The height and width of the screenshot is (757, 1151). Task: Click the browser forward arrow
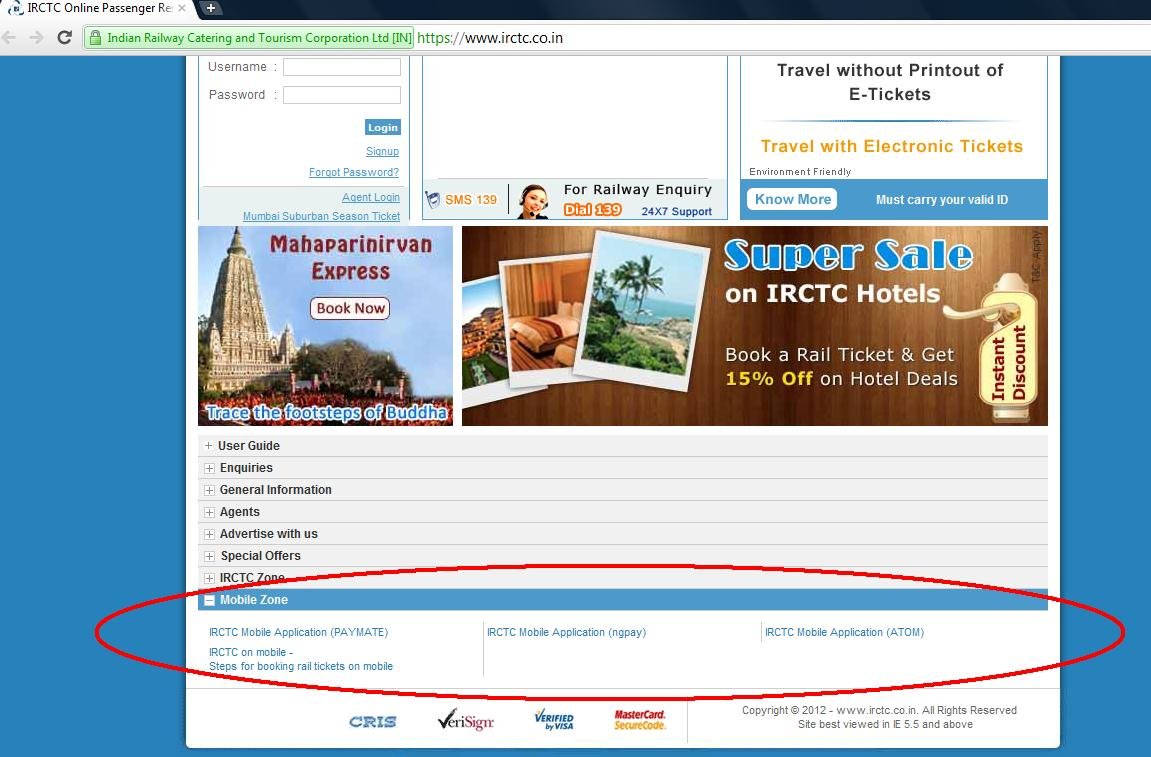[36, 37]
